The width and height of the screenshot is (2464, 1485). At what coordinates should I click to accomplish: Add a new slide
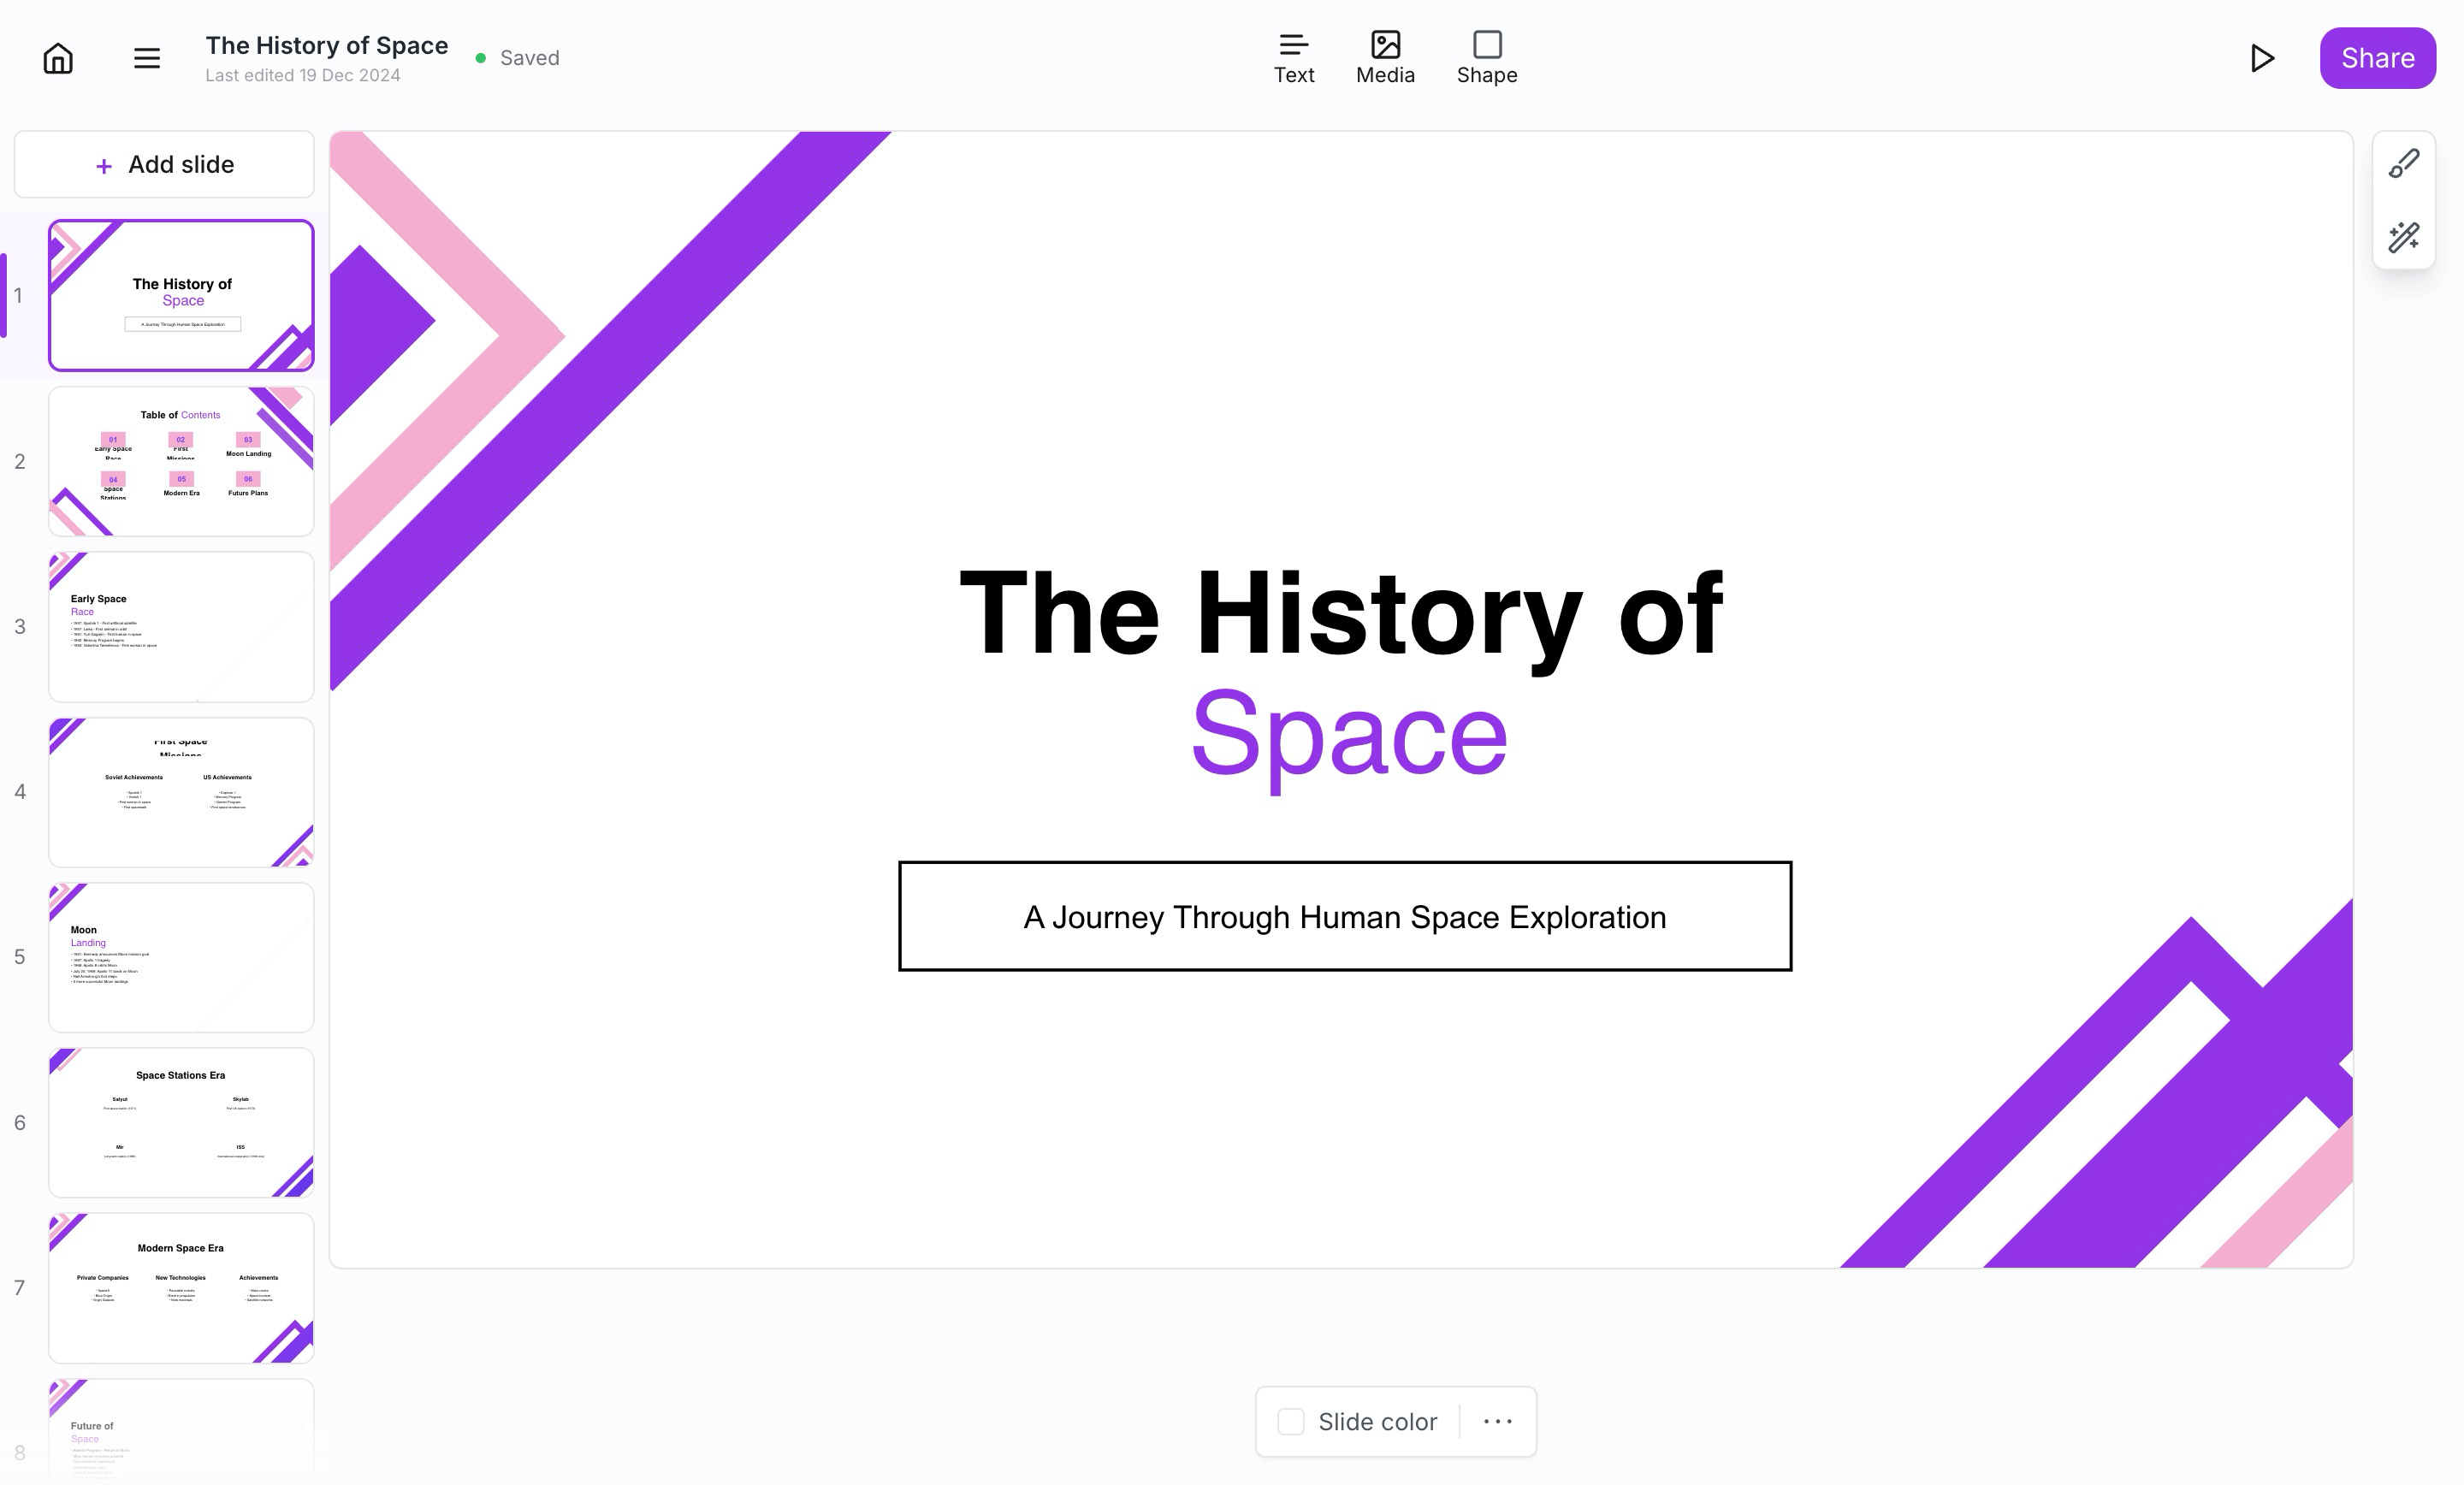(x=164, y=165)
